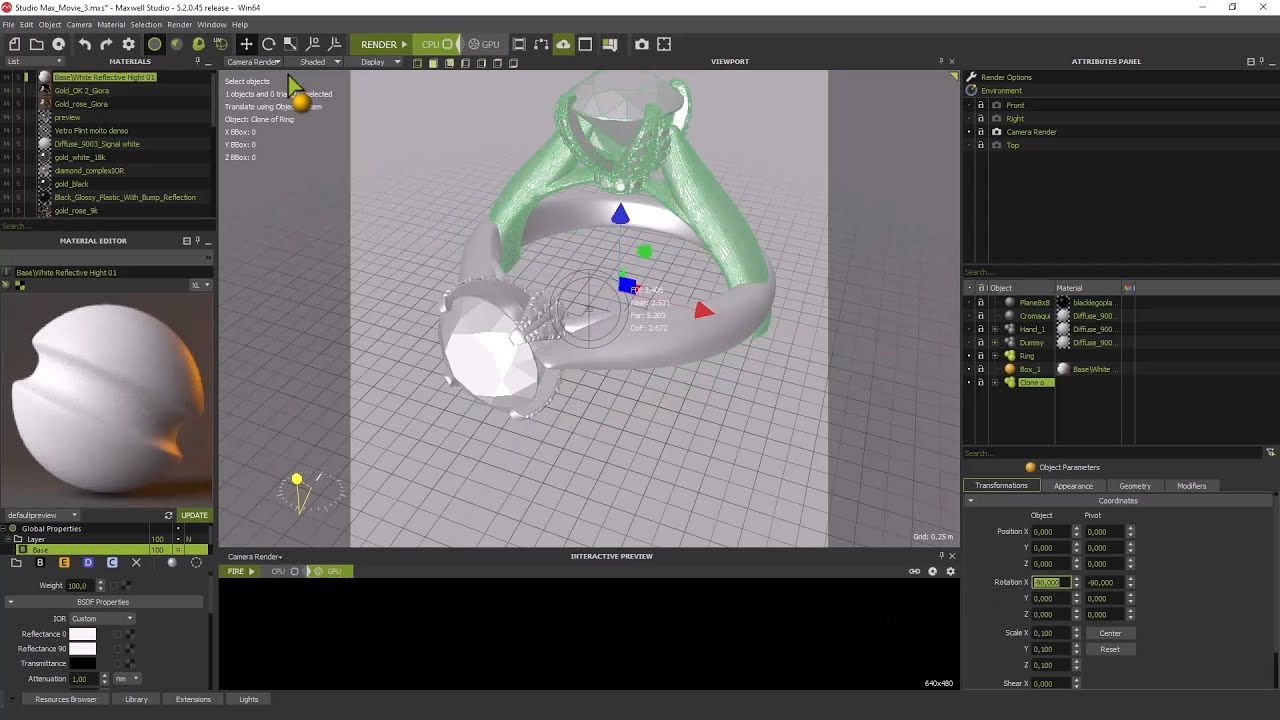Switch to the Appearance tab
The height and width of the screenshot is (720, 1280).
pyautogui.click(x=1073, y=486)
